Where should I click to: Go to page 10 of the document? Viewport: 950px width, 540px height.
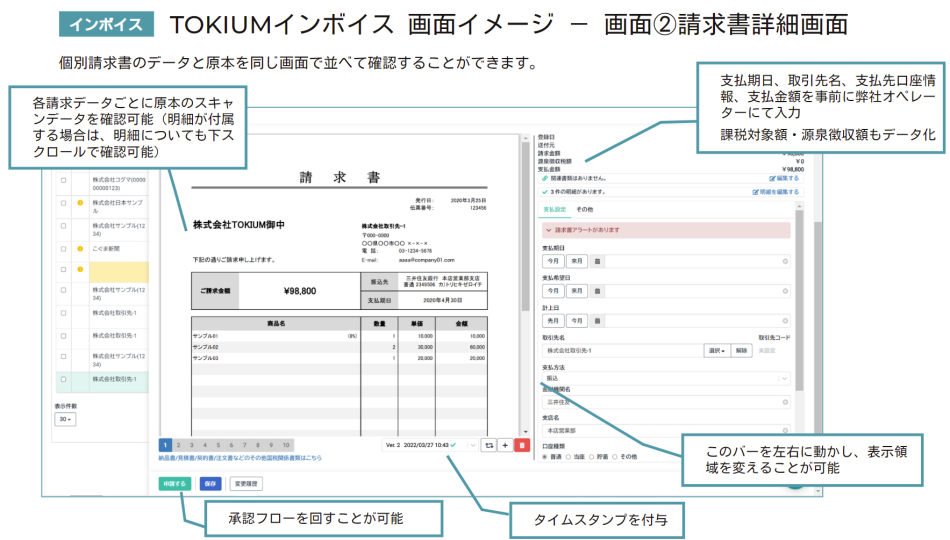286,445
